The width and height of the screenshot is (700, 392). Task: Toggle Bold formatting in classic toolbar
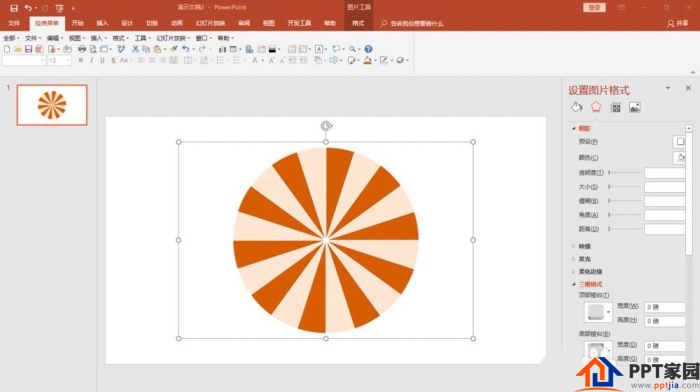tap(81, 60)
